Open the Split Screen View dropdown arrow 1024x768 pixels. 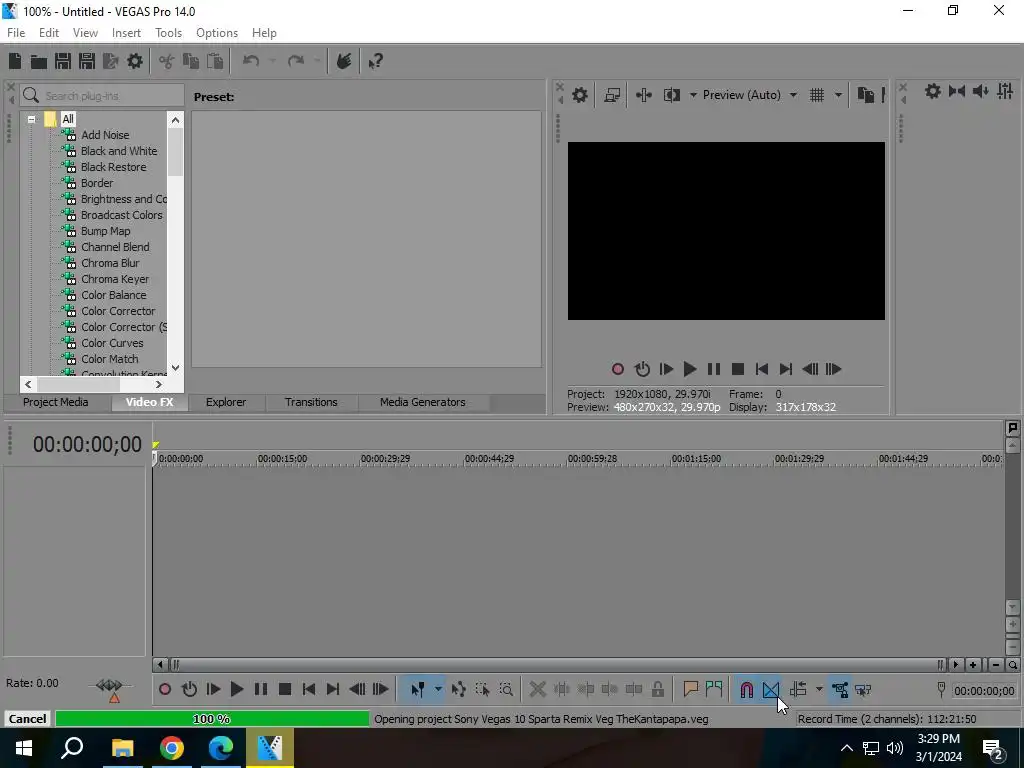coord(693,95)
